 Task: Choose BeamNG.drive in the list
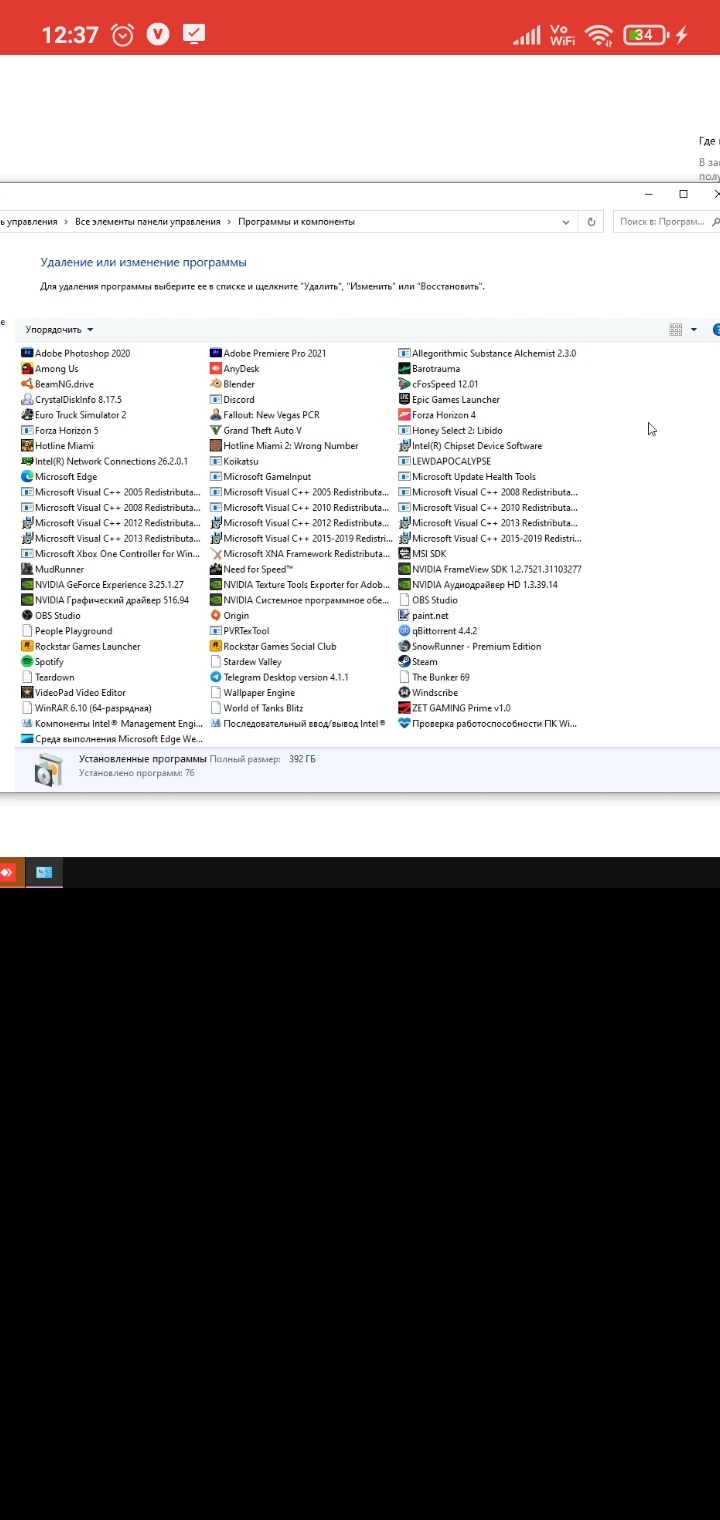coord(58,384)
